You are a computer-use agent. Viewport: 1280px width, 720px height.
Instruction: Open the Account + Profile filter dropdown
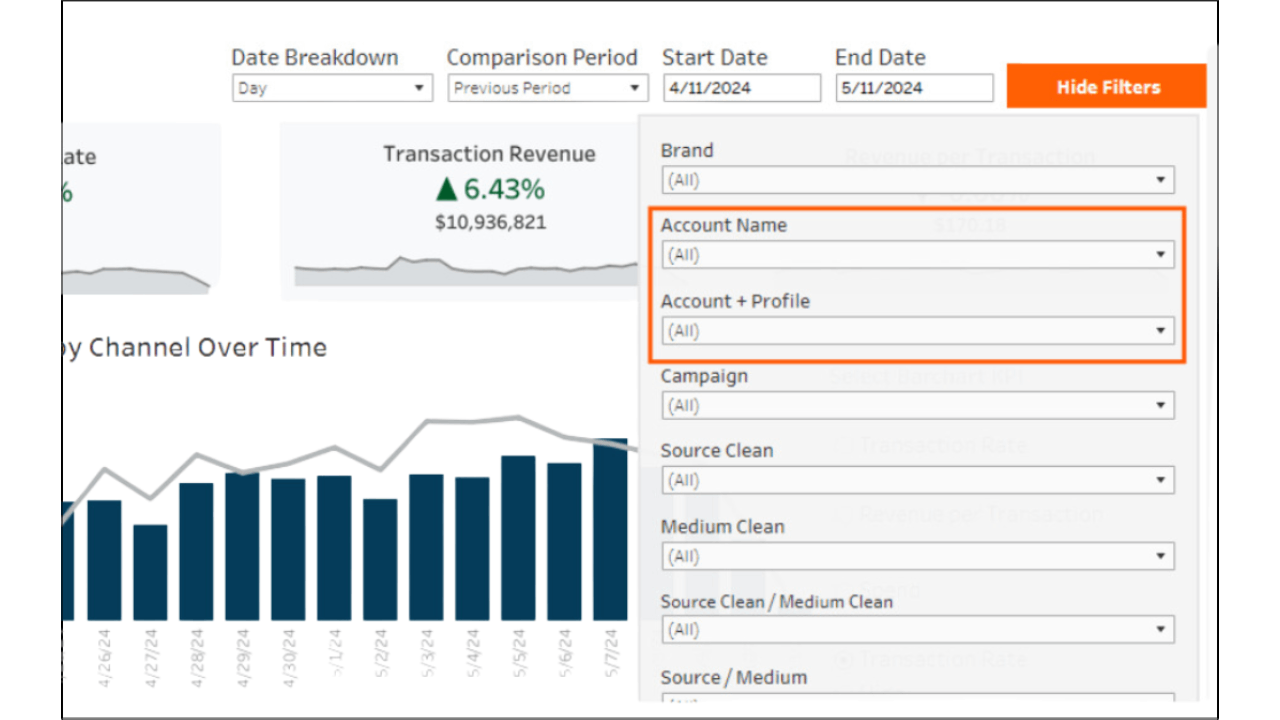click(917, 330)
